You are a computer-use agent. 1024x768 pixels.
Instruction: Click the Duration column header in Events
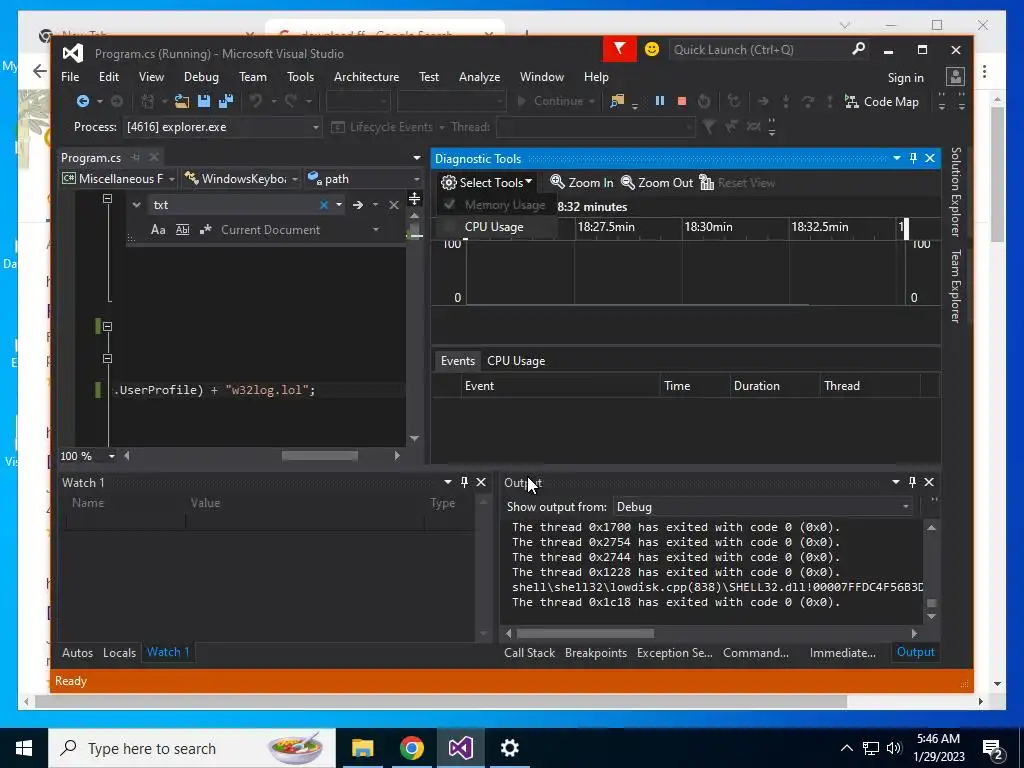775,386
